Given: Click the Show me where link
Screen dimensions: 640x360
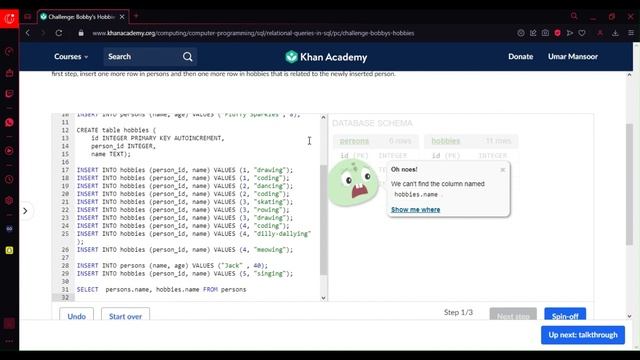Looking at the screenshot, I should click(416, 209).
